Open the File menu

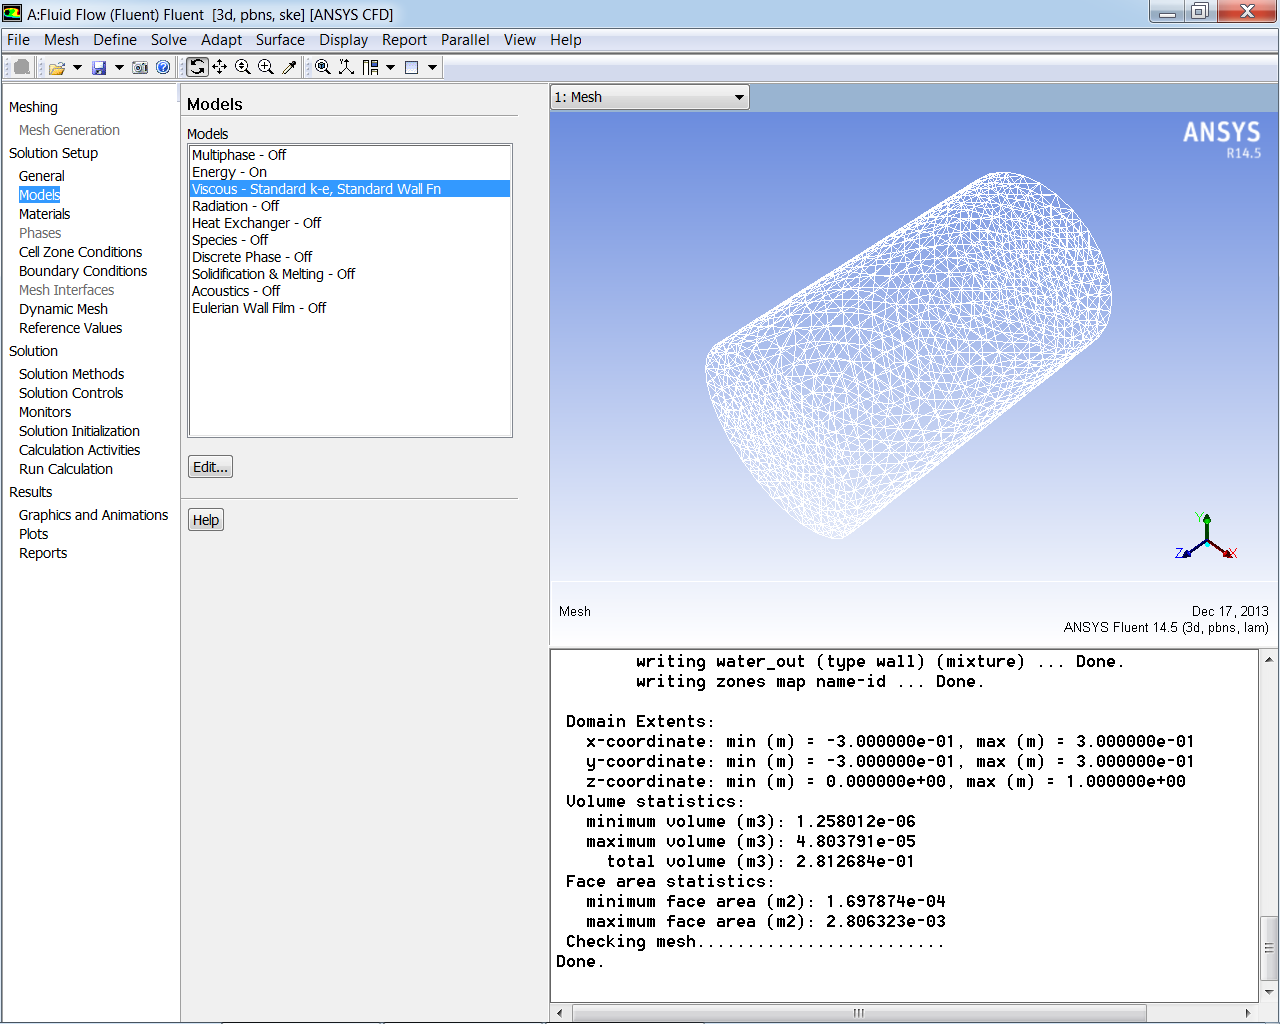tap(18, 40)
